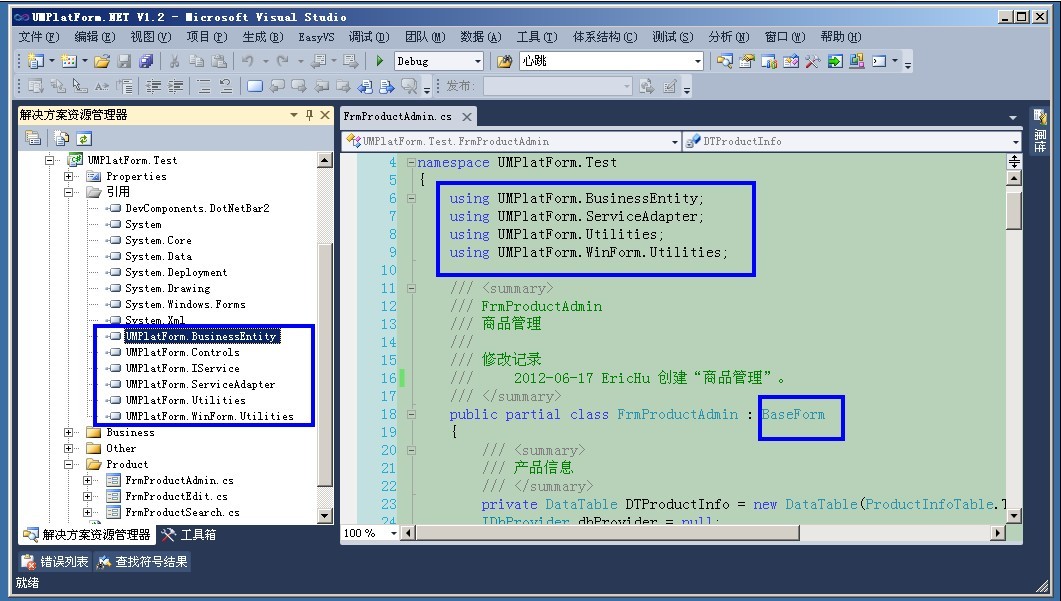This screenshot has width=1061, height=601.
Task: Click the Save All icon
Action: [x=145, y=62]
